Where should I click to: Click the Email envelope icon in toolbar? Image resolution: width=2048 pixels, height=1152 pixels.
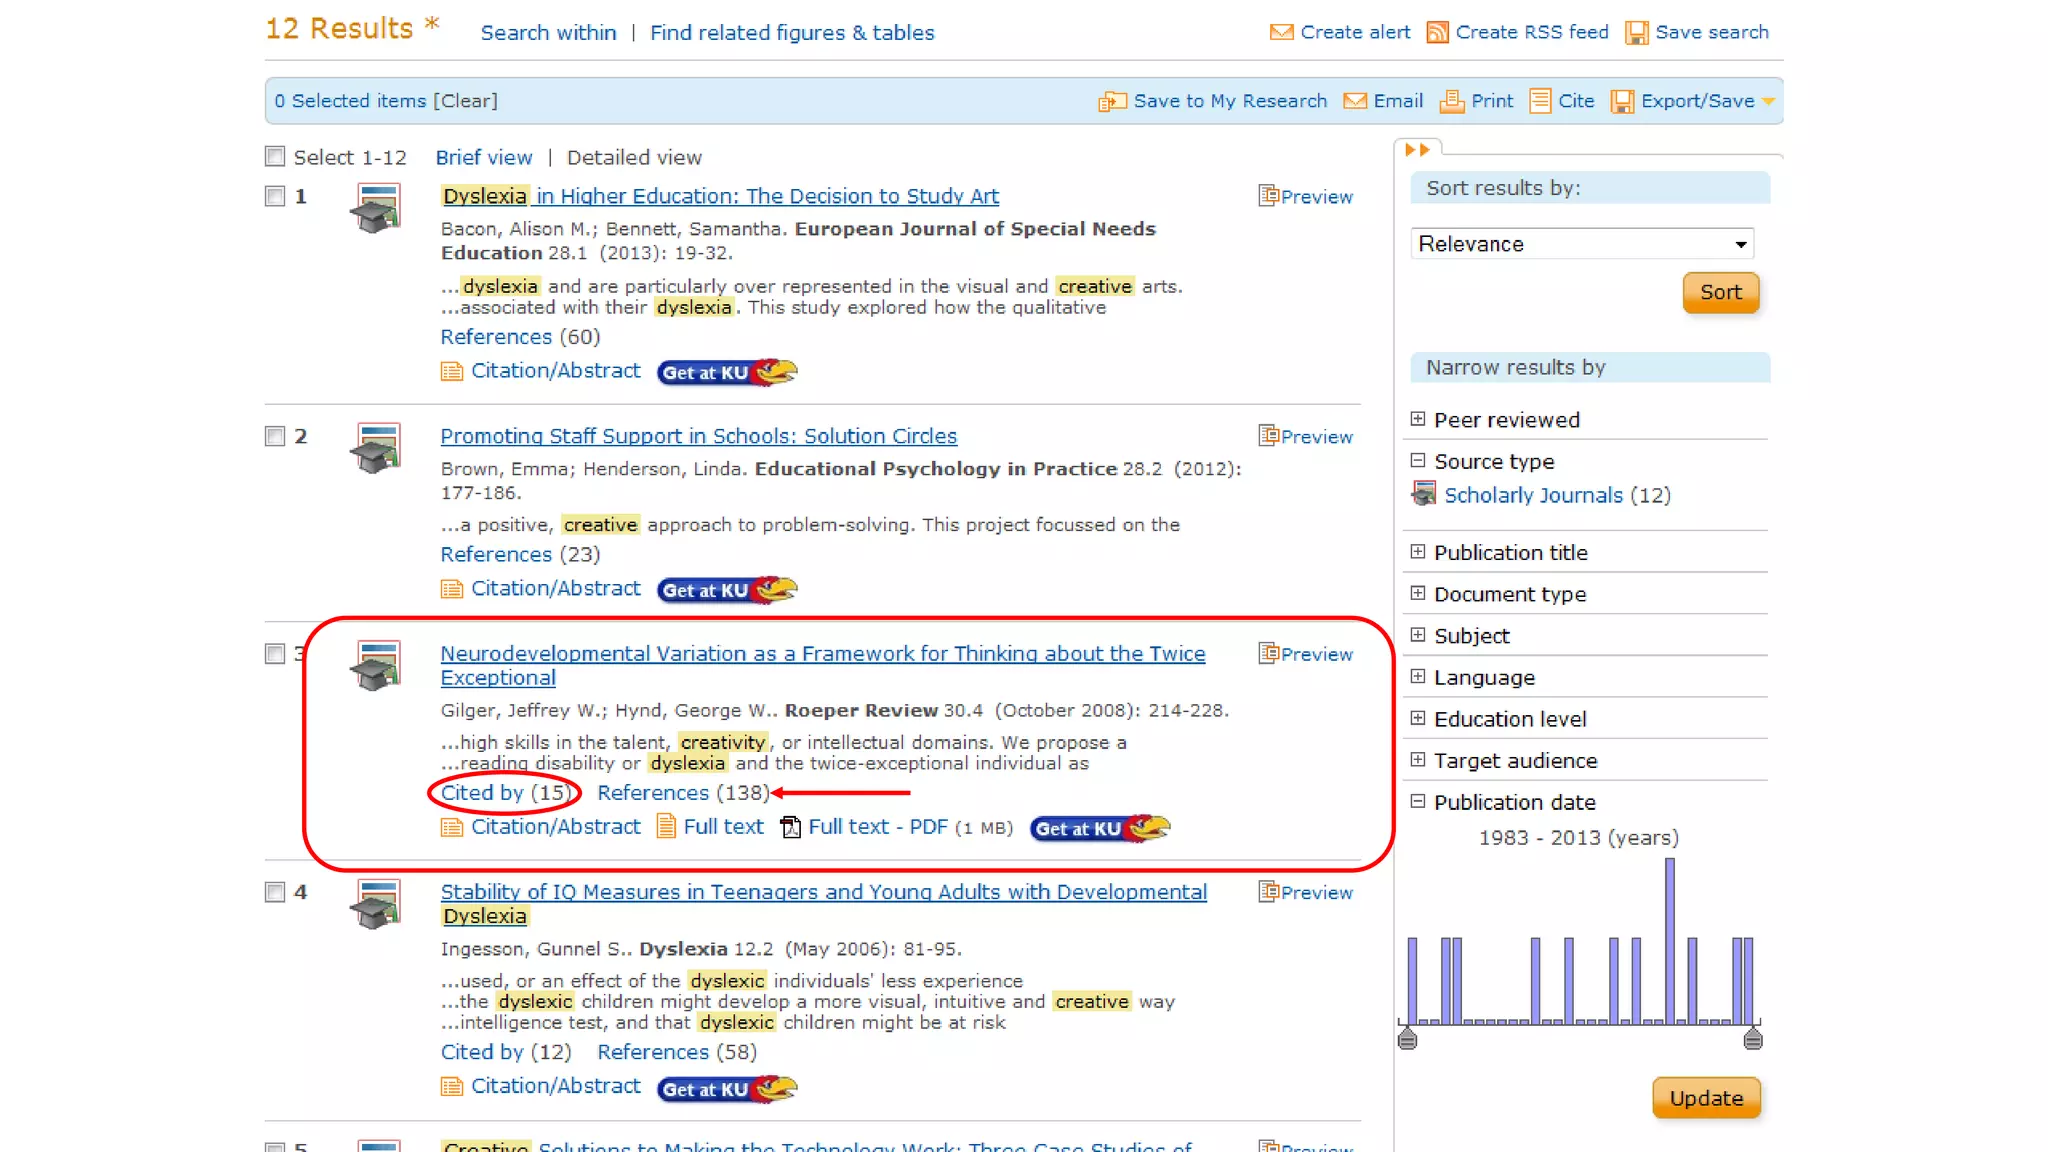pos(1355,101)
